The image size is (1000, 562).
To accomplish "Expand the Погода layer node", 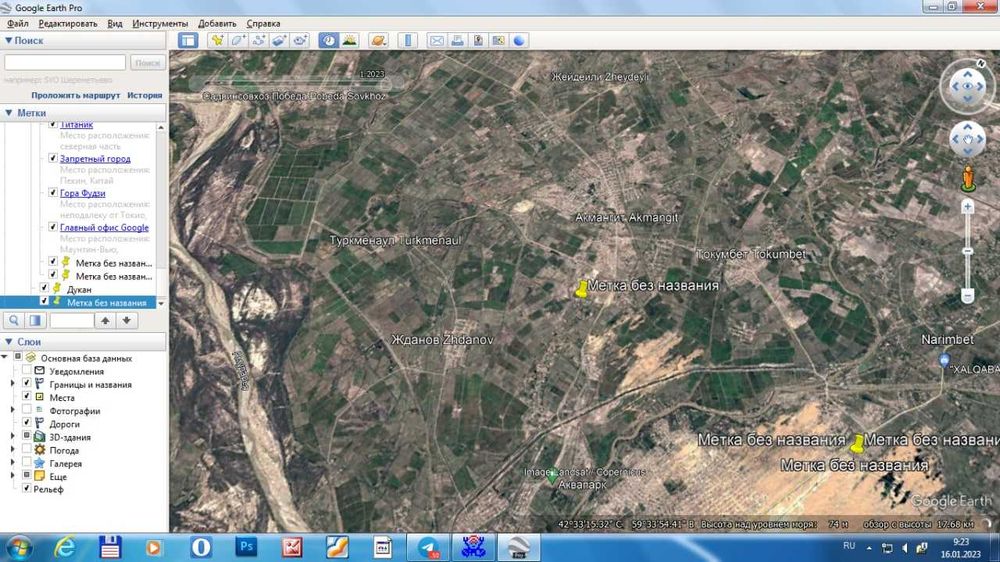I will 13,450.
